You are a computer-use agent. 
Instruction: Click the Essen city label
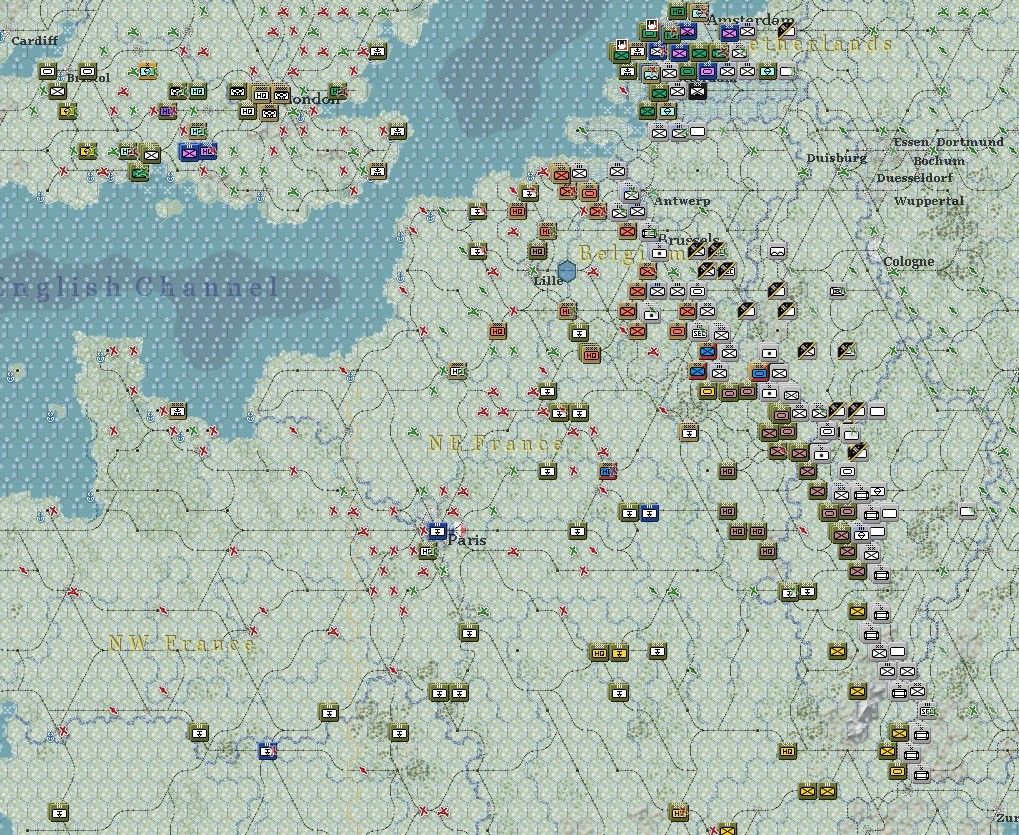[x=911, y=142]
